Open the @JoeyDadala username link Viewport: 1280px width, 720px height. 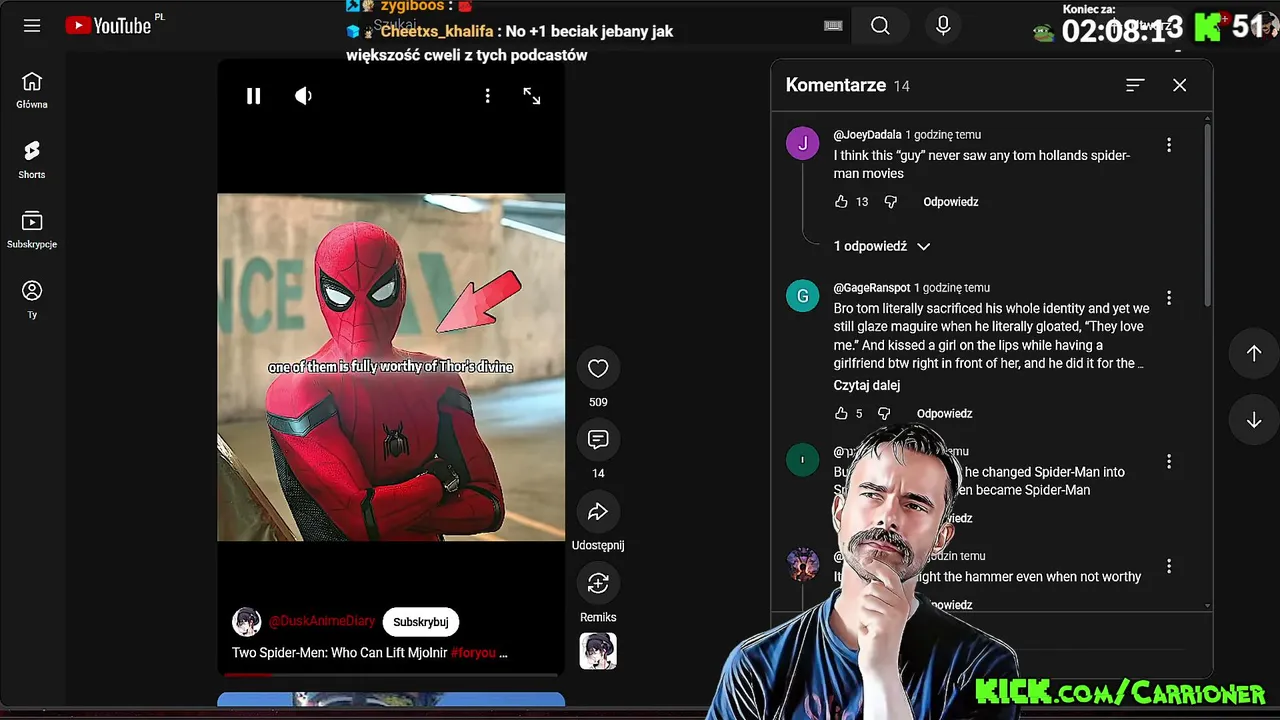pyautogui.click(x=867, y=135)
